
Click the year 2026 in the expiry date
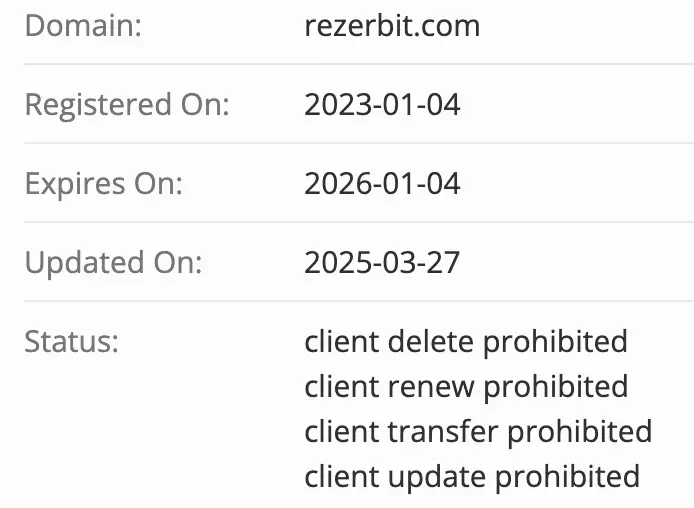coord(332,184)
